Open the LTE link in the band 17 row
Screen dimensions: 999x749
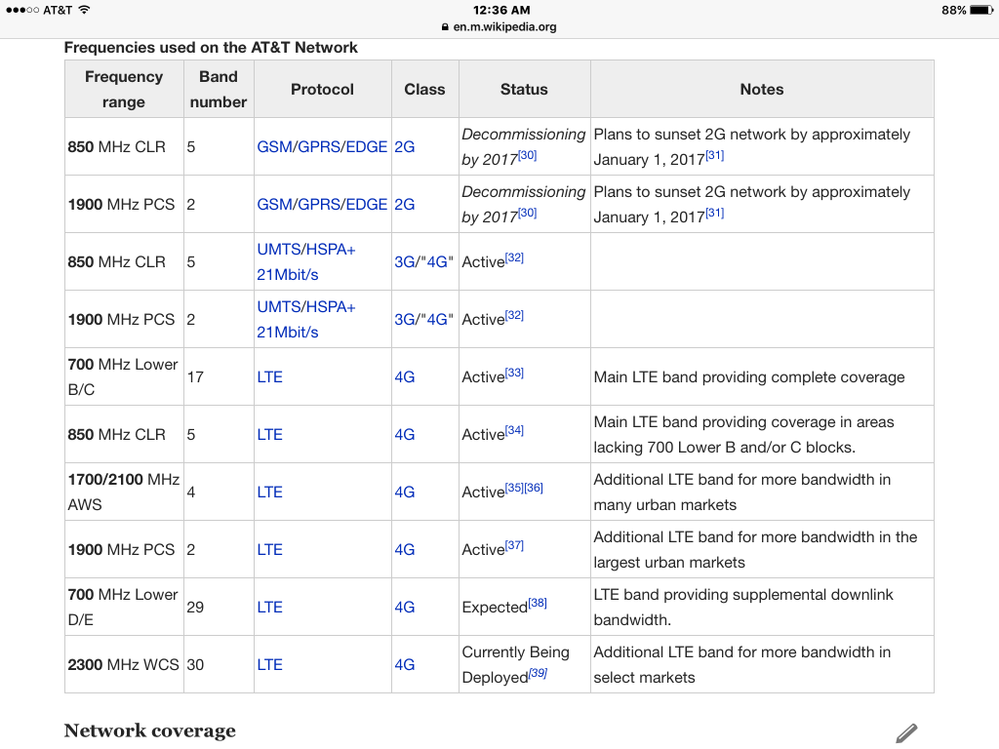point(270,377)
